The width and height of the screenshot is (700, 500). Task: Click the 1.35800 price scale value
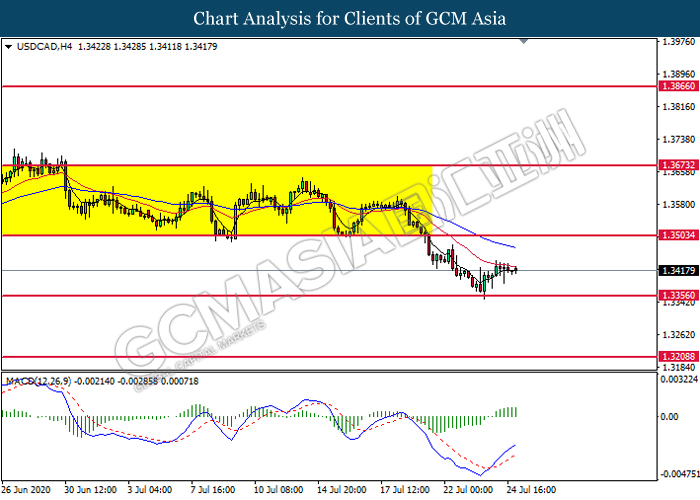[679, 204]
